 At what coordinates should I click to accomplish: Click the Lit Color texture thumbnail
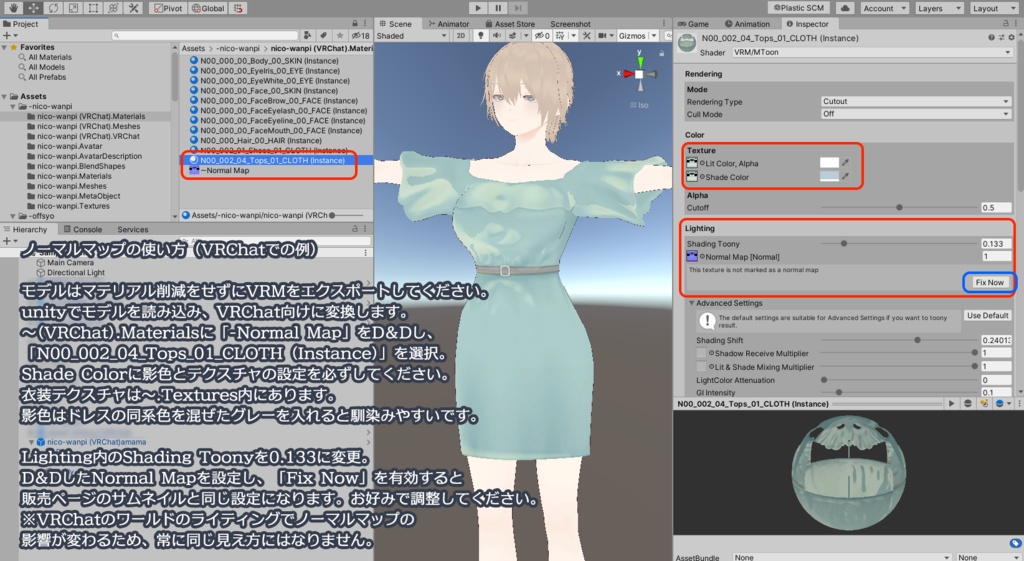[692, 163]
